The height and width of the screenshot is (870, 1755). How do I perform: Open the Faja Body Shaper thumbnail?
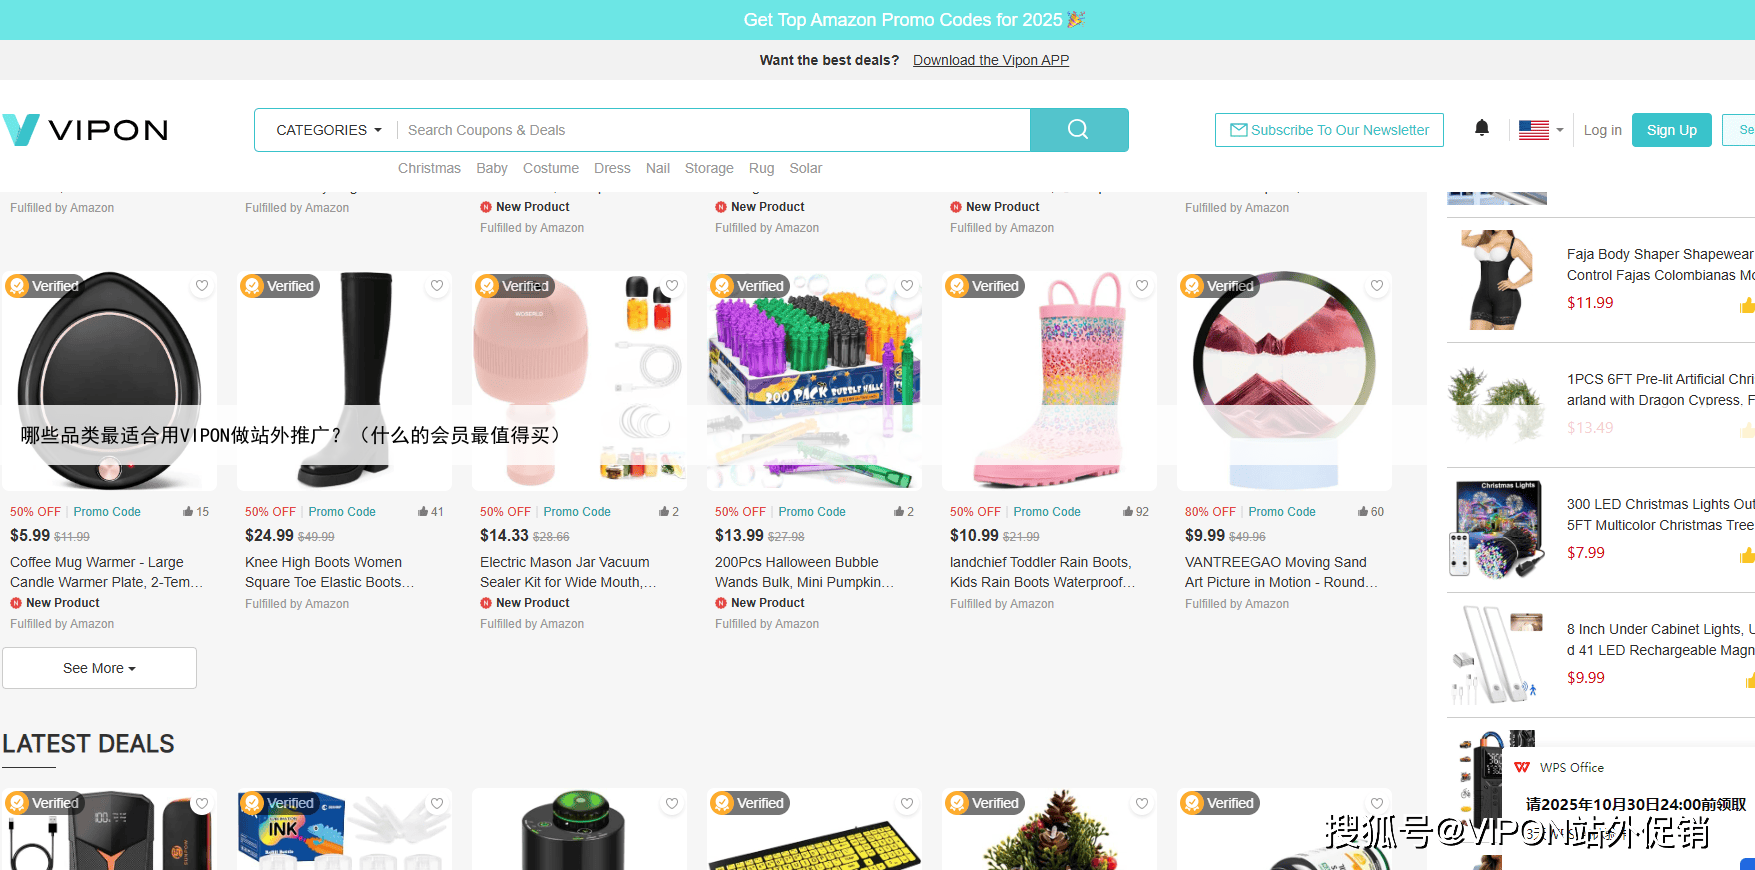pyautogui.click(x=1496, y=280)
